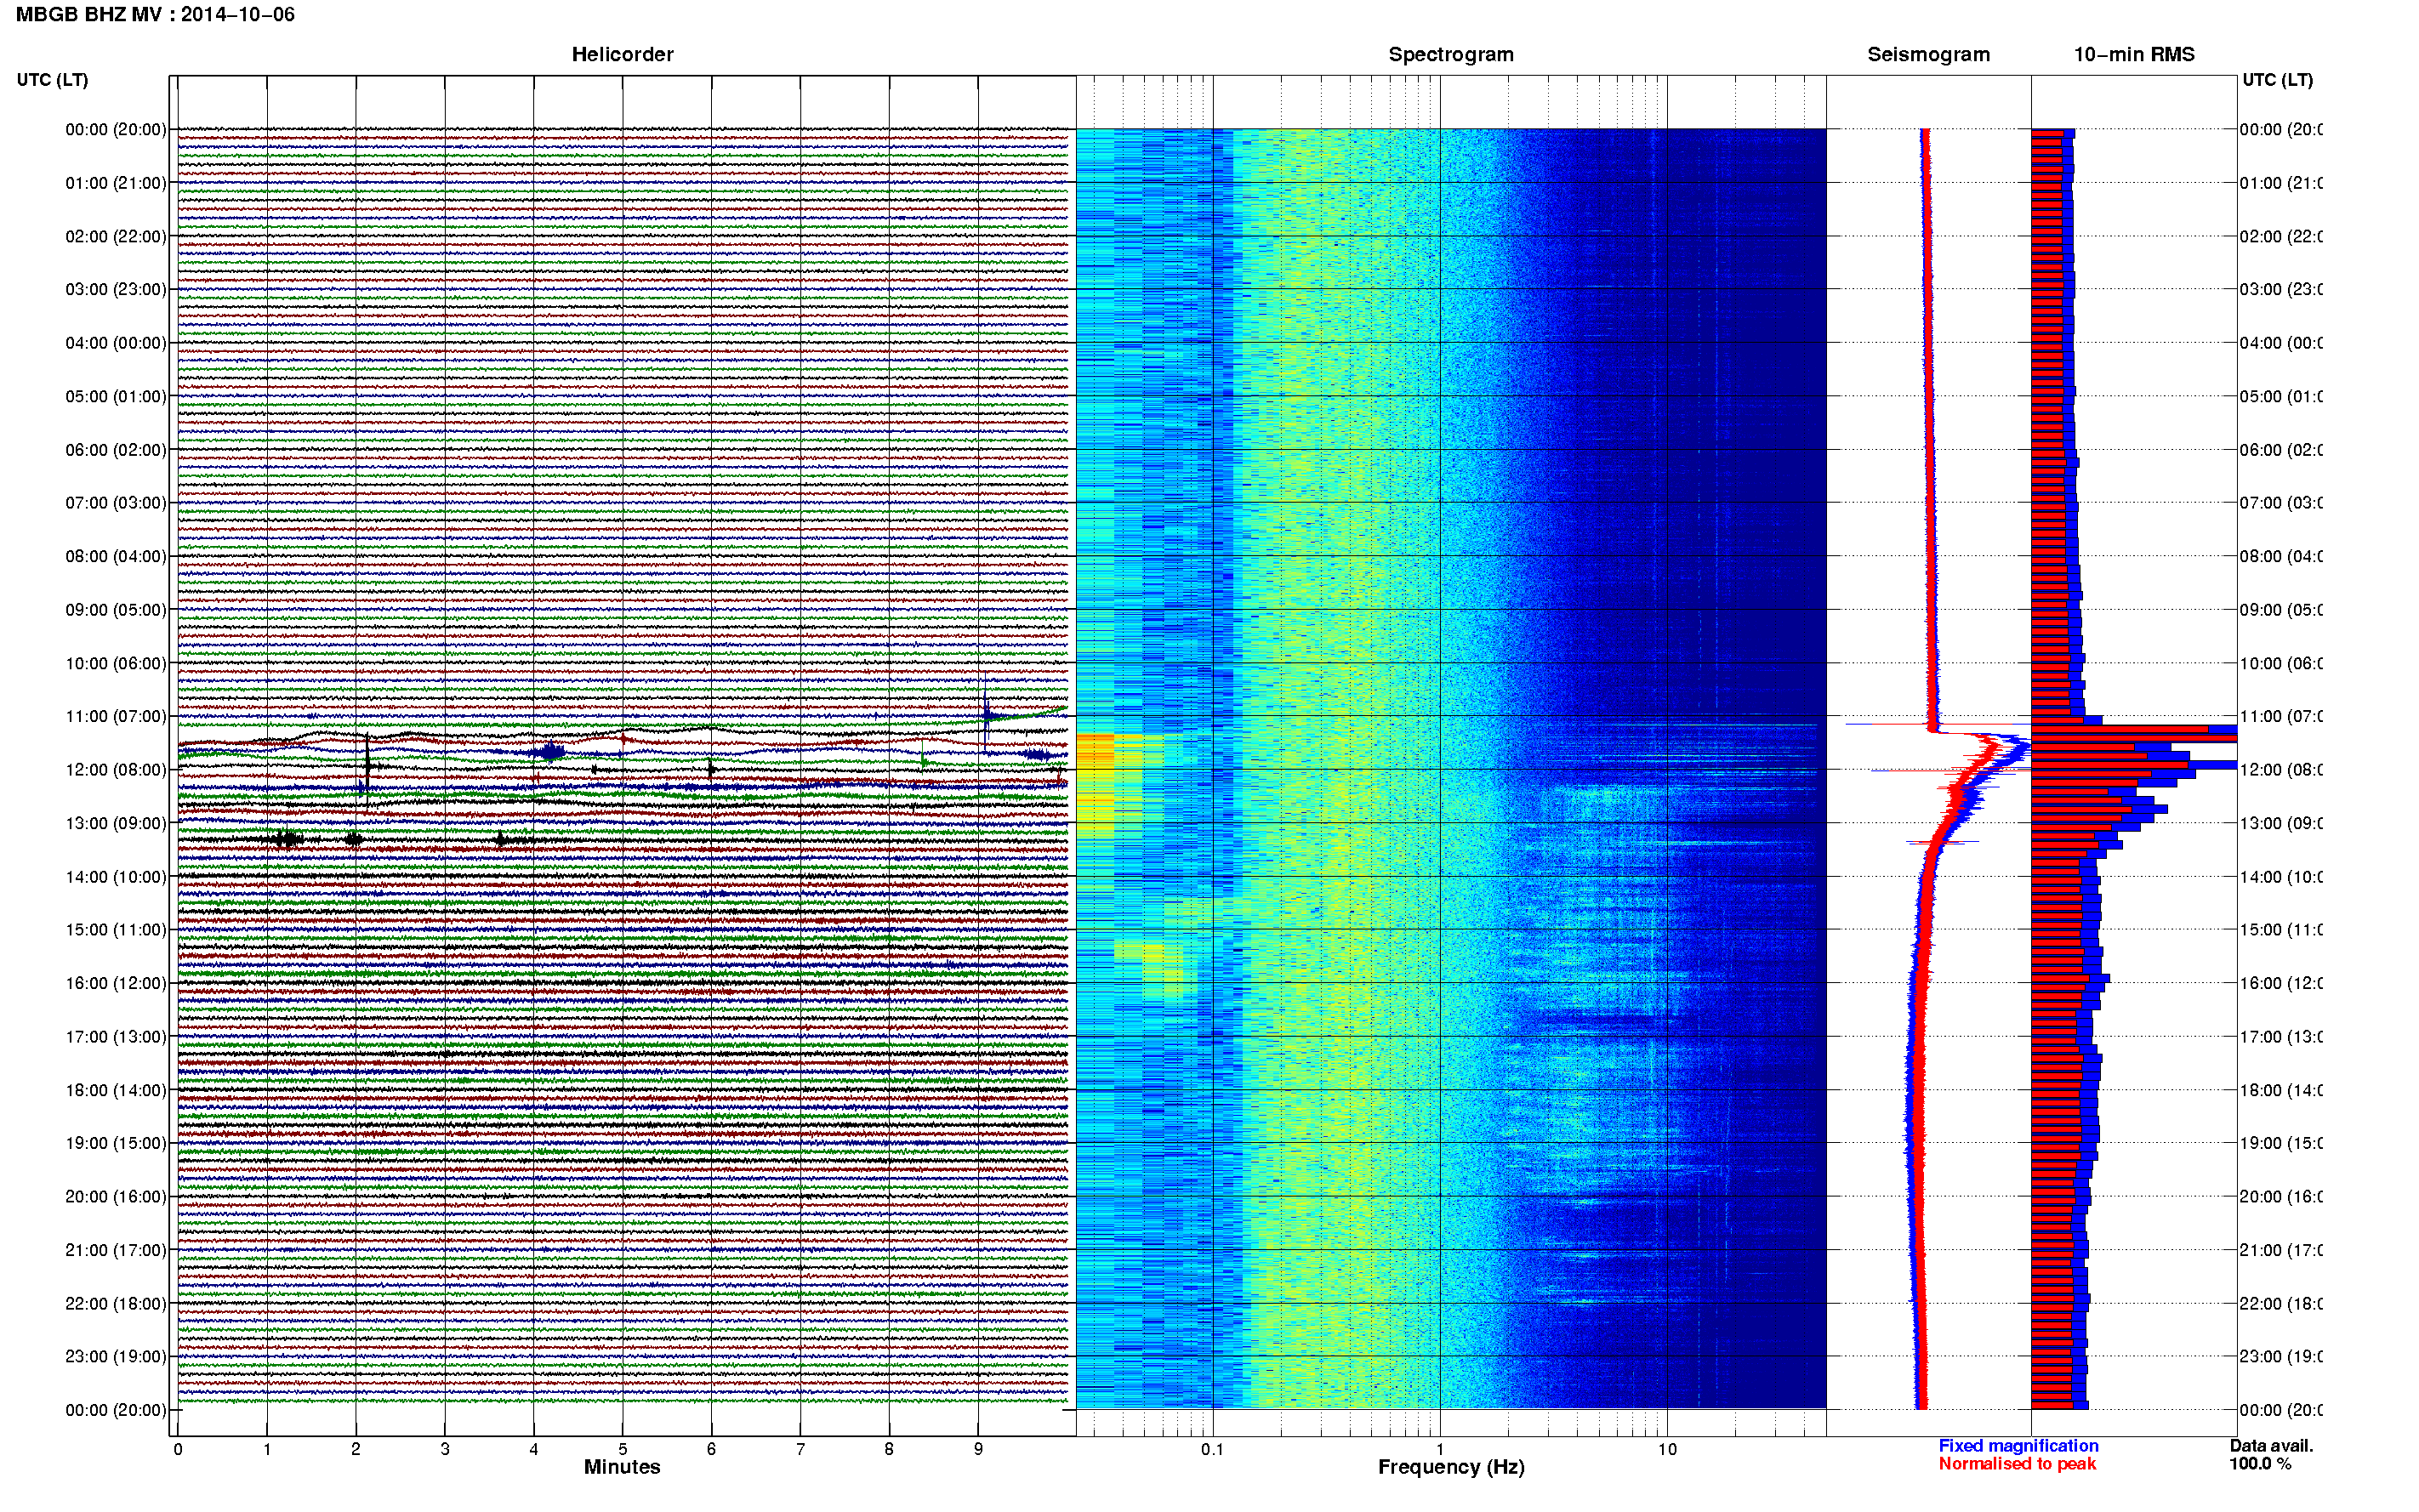Click the left 15:00 (11:00) time label
Image resolution: width=2419 pixels, height=1512 pixels.
116,930
